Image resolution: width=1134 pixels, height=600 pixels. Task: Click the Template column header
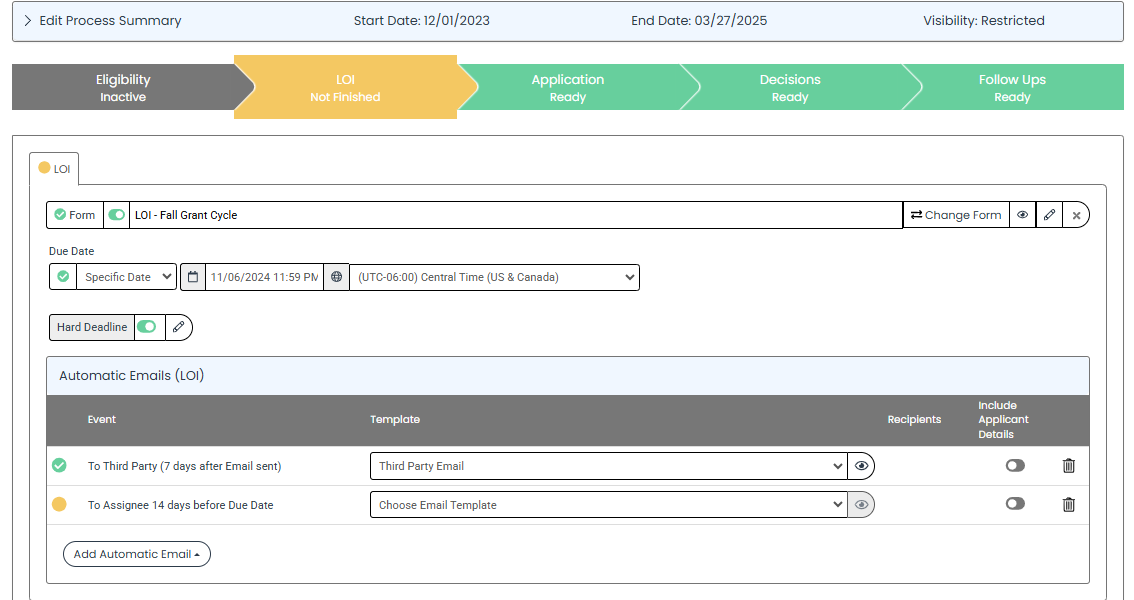pos(395,419)
